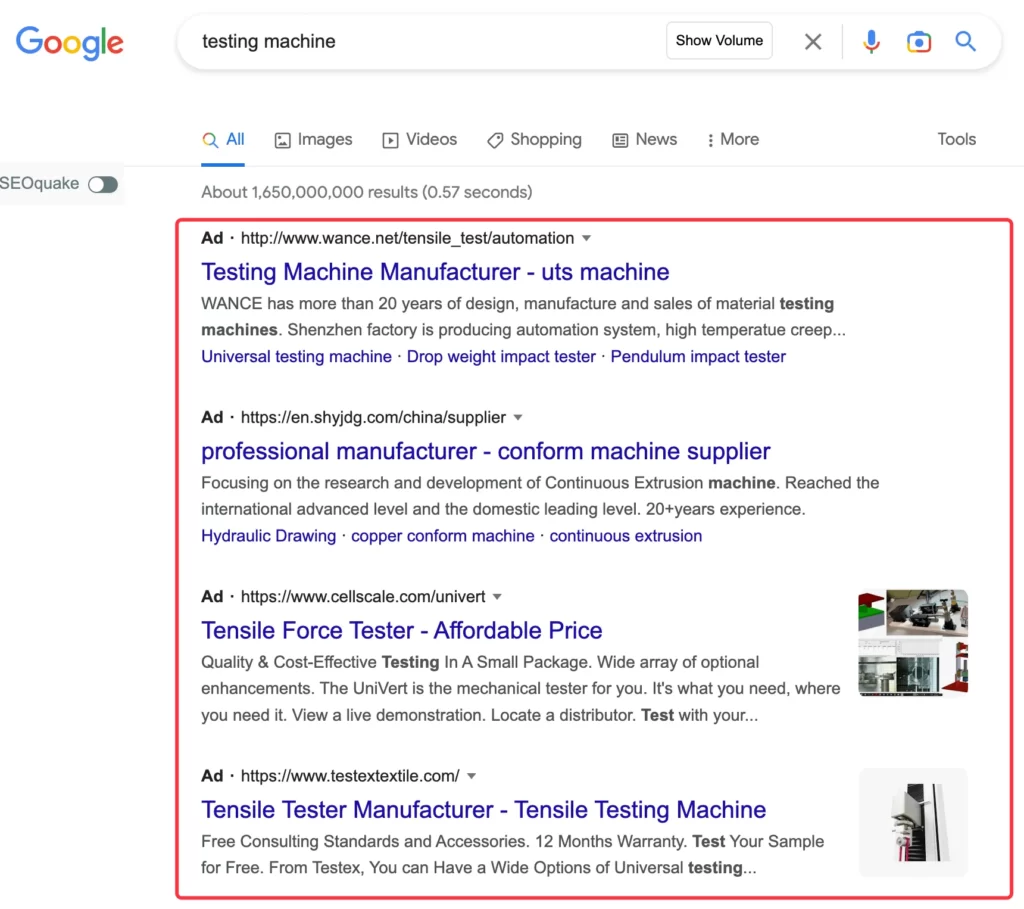Click the en.shyjdg.com/china/supplier URL text
Viewport: 1024px width, 909px height.
374,417
